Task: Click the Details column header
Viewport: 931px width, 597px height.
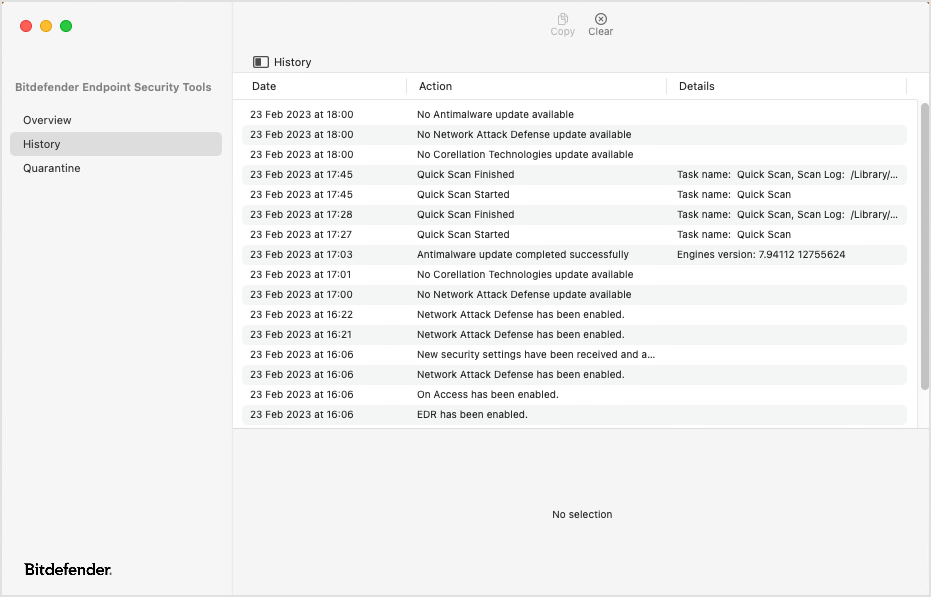Action: (x=697, y=86)
